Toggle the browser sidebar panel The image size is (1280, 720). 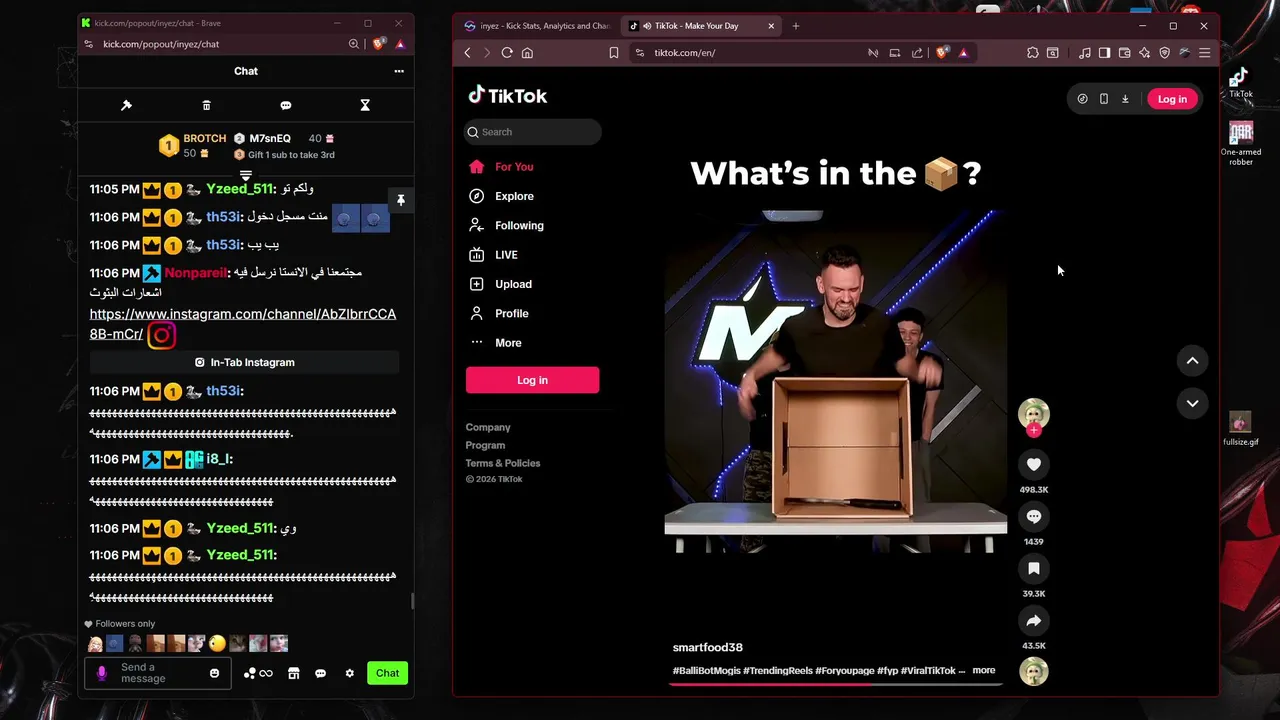(1104, 53)
